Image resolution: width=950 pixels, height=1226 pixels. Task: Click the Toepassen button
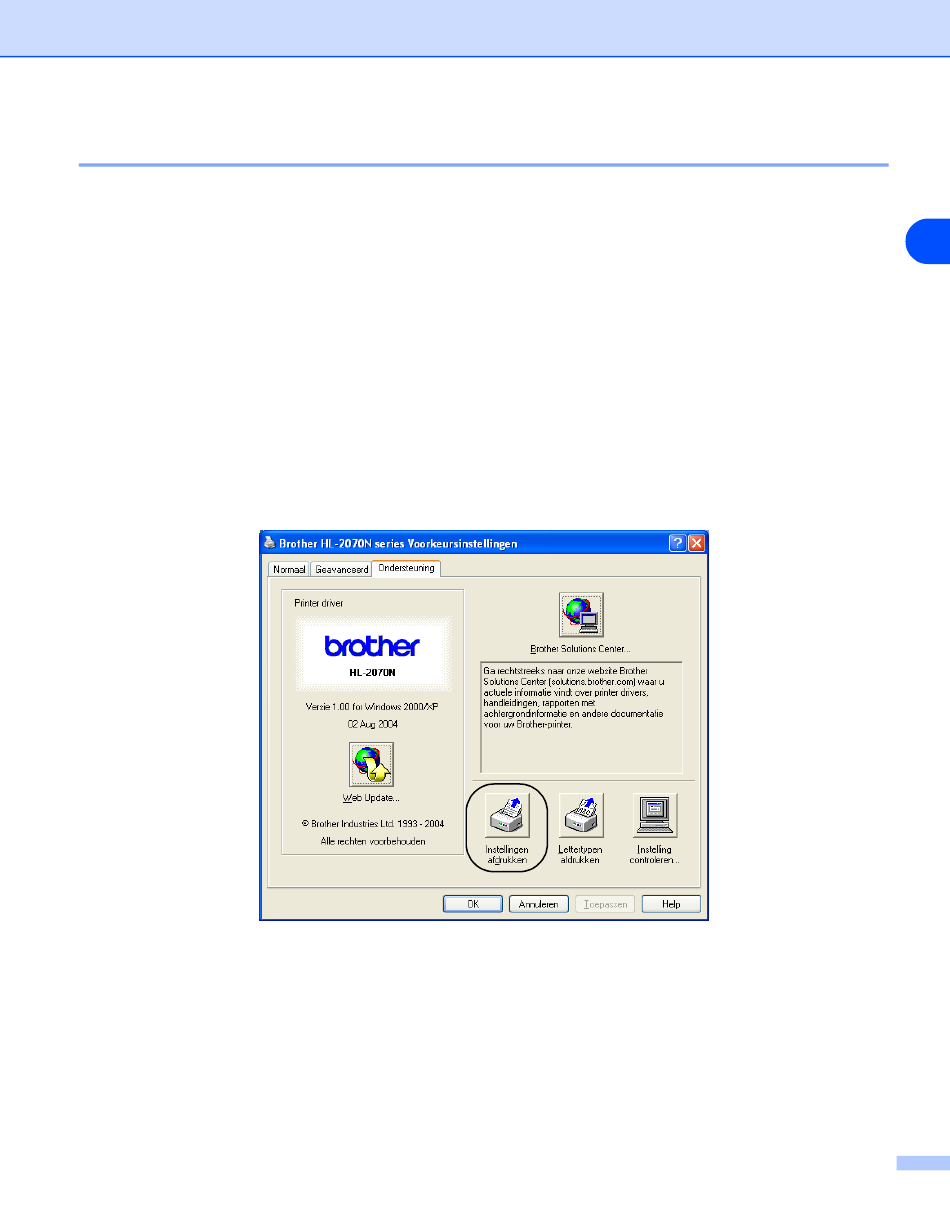click(605, 904)
